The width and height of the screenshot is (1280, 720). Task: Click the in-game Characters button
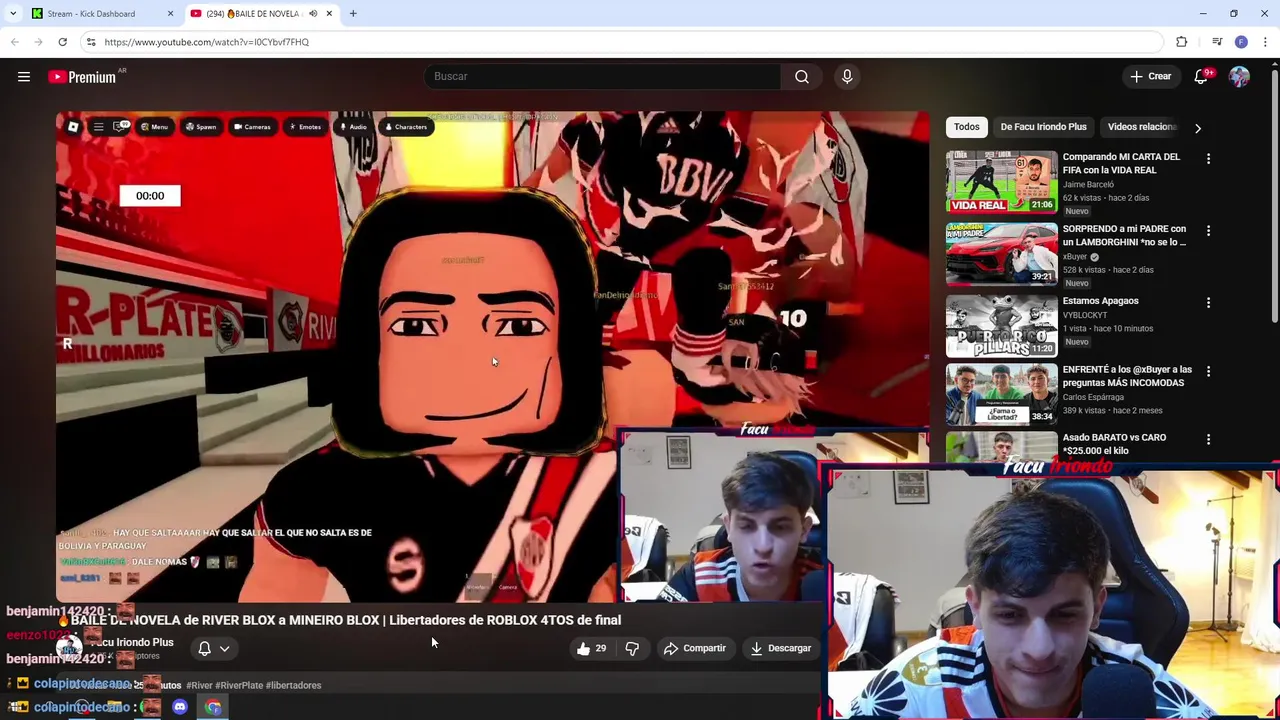(x=406, y=127)
